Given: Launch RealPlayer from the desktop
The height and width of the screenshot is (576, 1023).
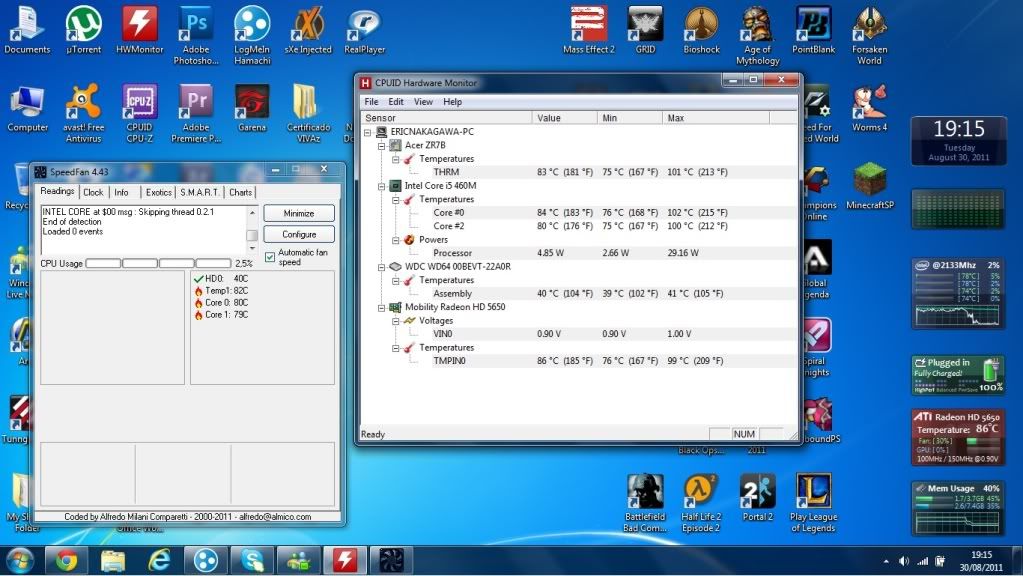Looking at the screenshot, I should click(364, 30).
